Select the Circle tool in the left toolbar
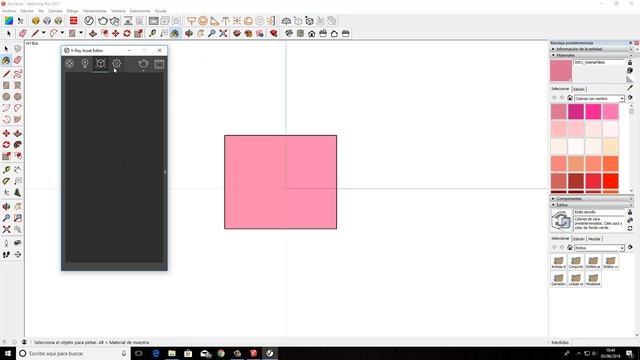The width and height of the screenshot is (640, 360). tap(6, 97)
